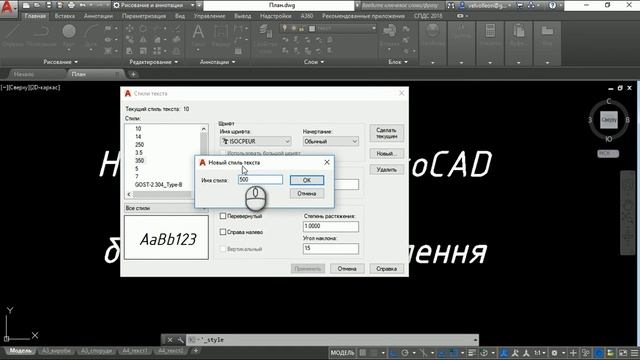Switch to the Параметризация ribbon tab
The height and width of the screenshot is (360, 640).
coord(144,16)
